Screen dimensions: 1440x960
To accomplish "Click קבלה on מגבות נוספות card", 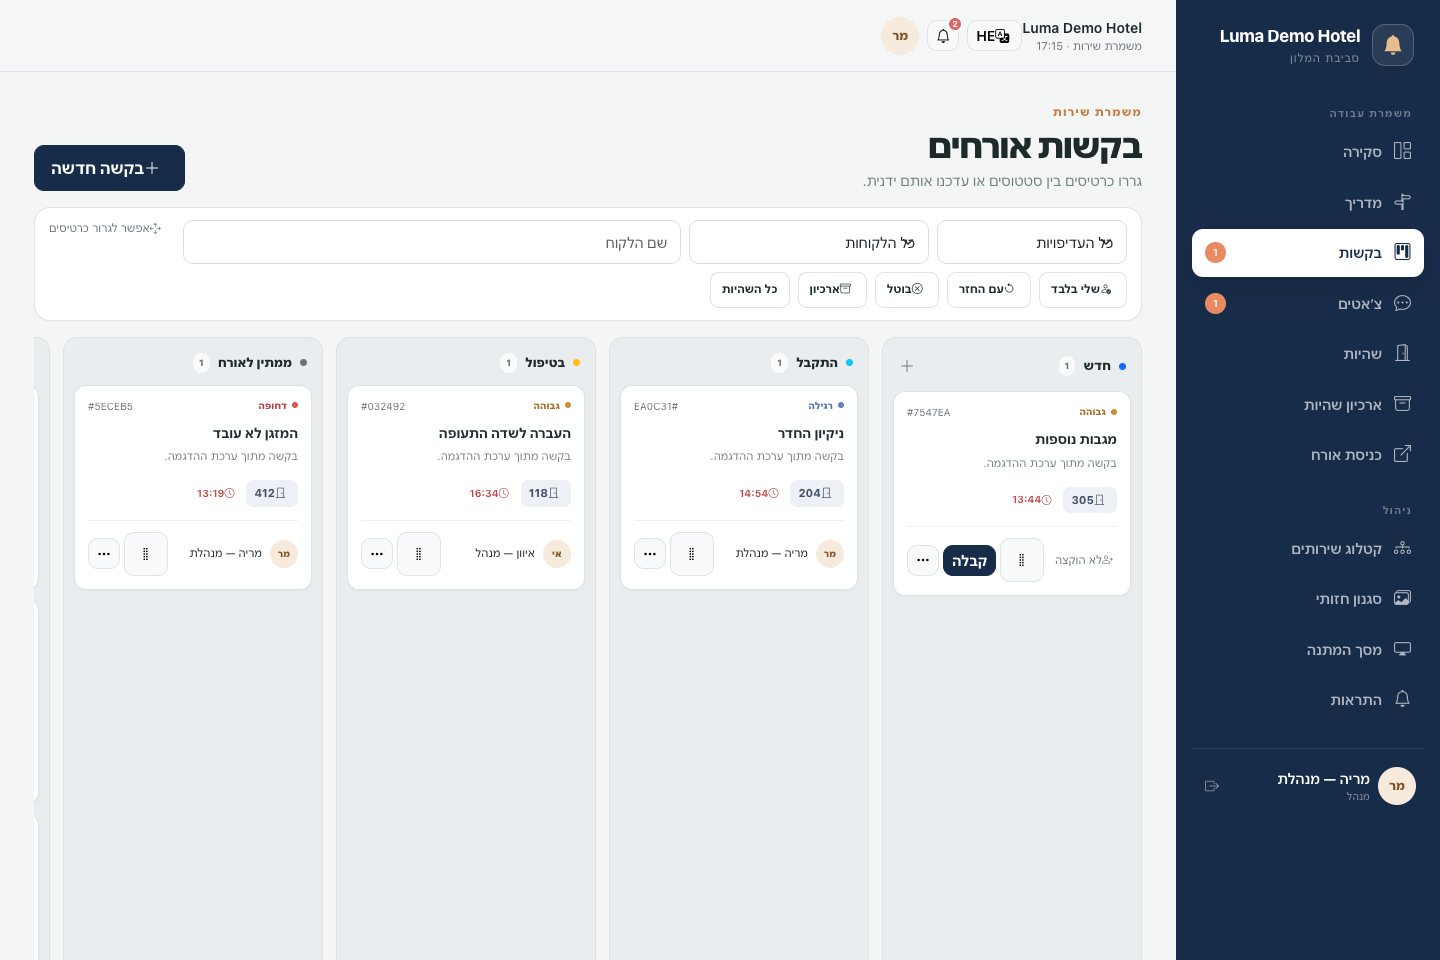I will pyautogui.click(x=969, y=561).
